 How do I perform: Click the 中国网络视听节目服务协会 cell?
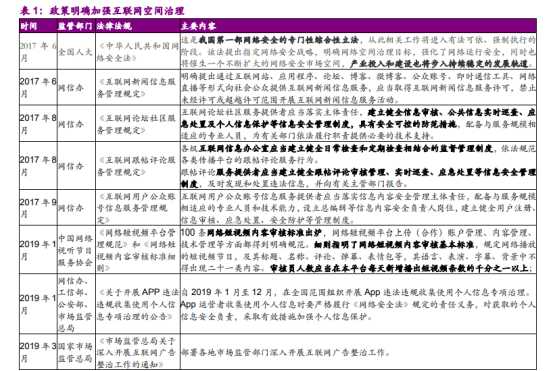tap(75, 250)
